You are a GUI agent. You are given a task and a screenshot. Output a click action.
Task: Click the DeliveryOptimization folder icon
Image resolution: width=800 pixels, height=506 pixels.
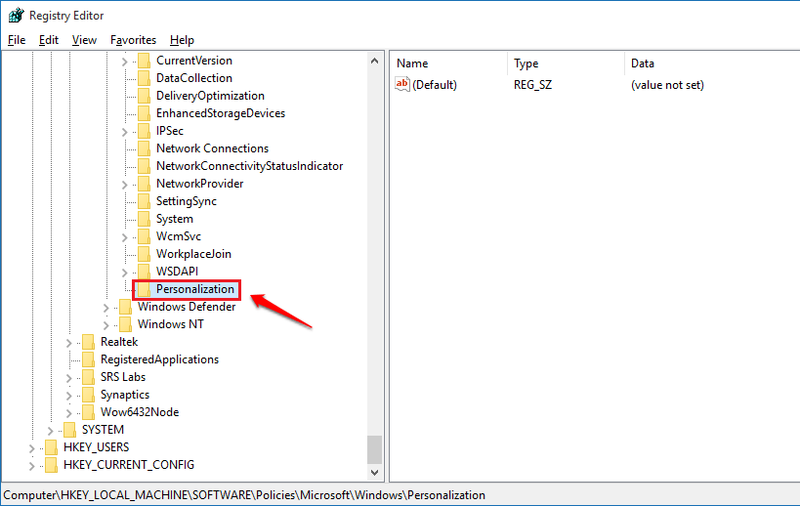144,96
